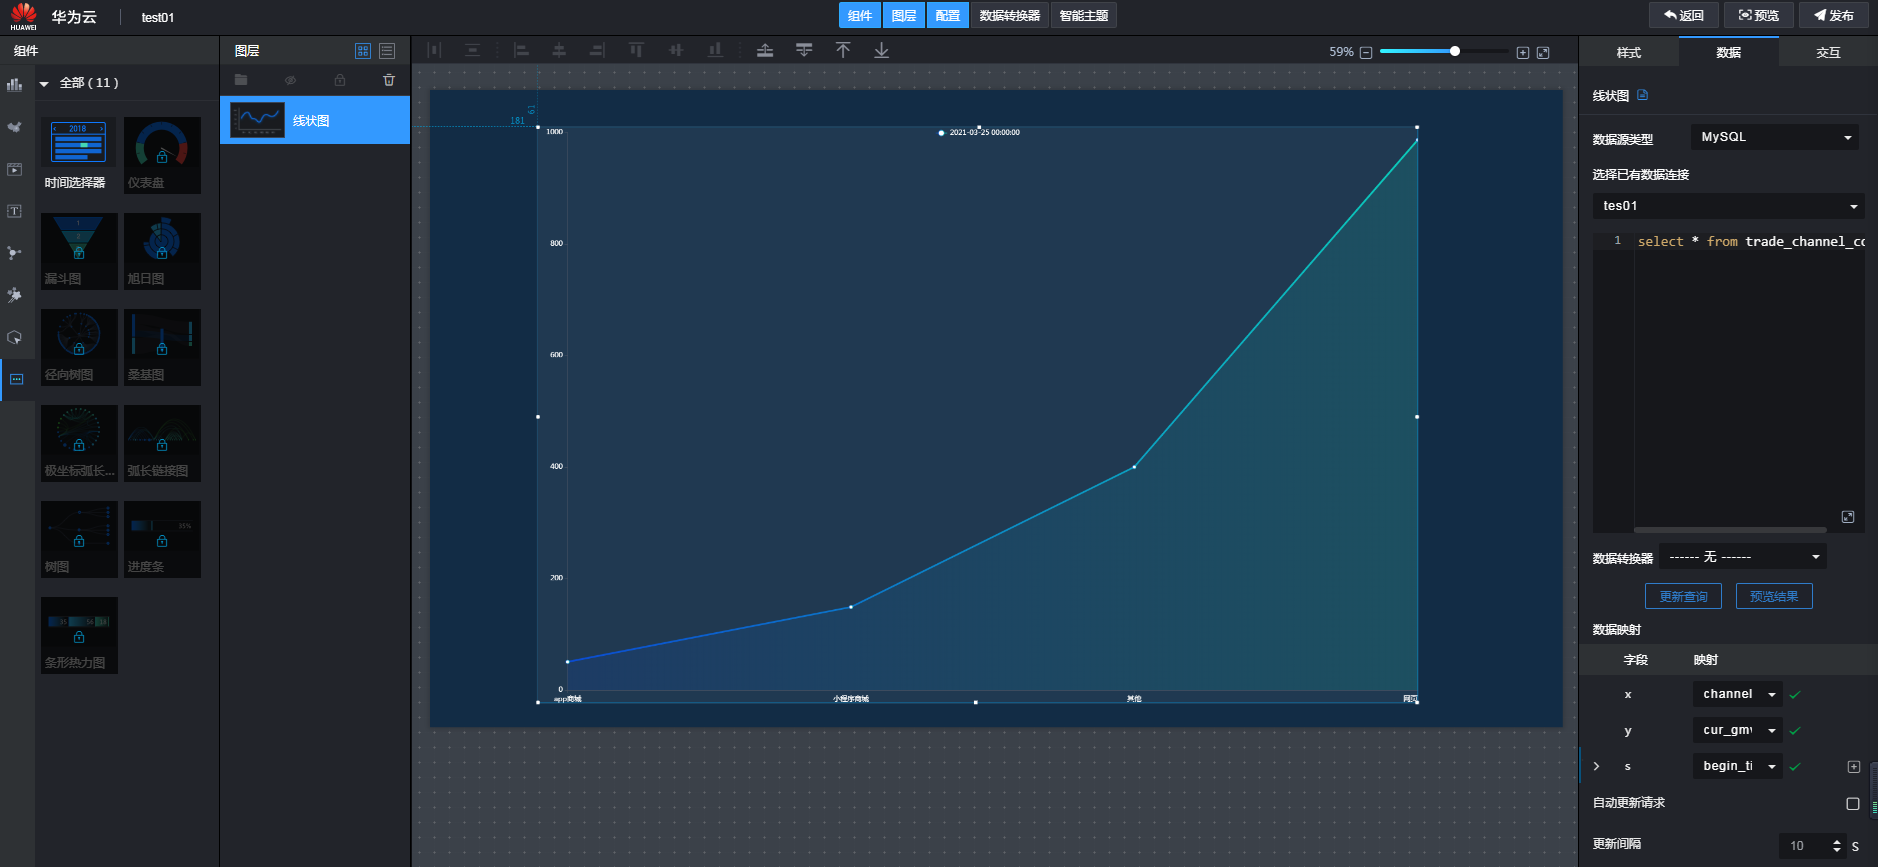Viewport: 1878px width, 867px height.
Task: Click the horizontal distribute icon in toolbar
Action: pos(434,50)
